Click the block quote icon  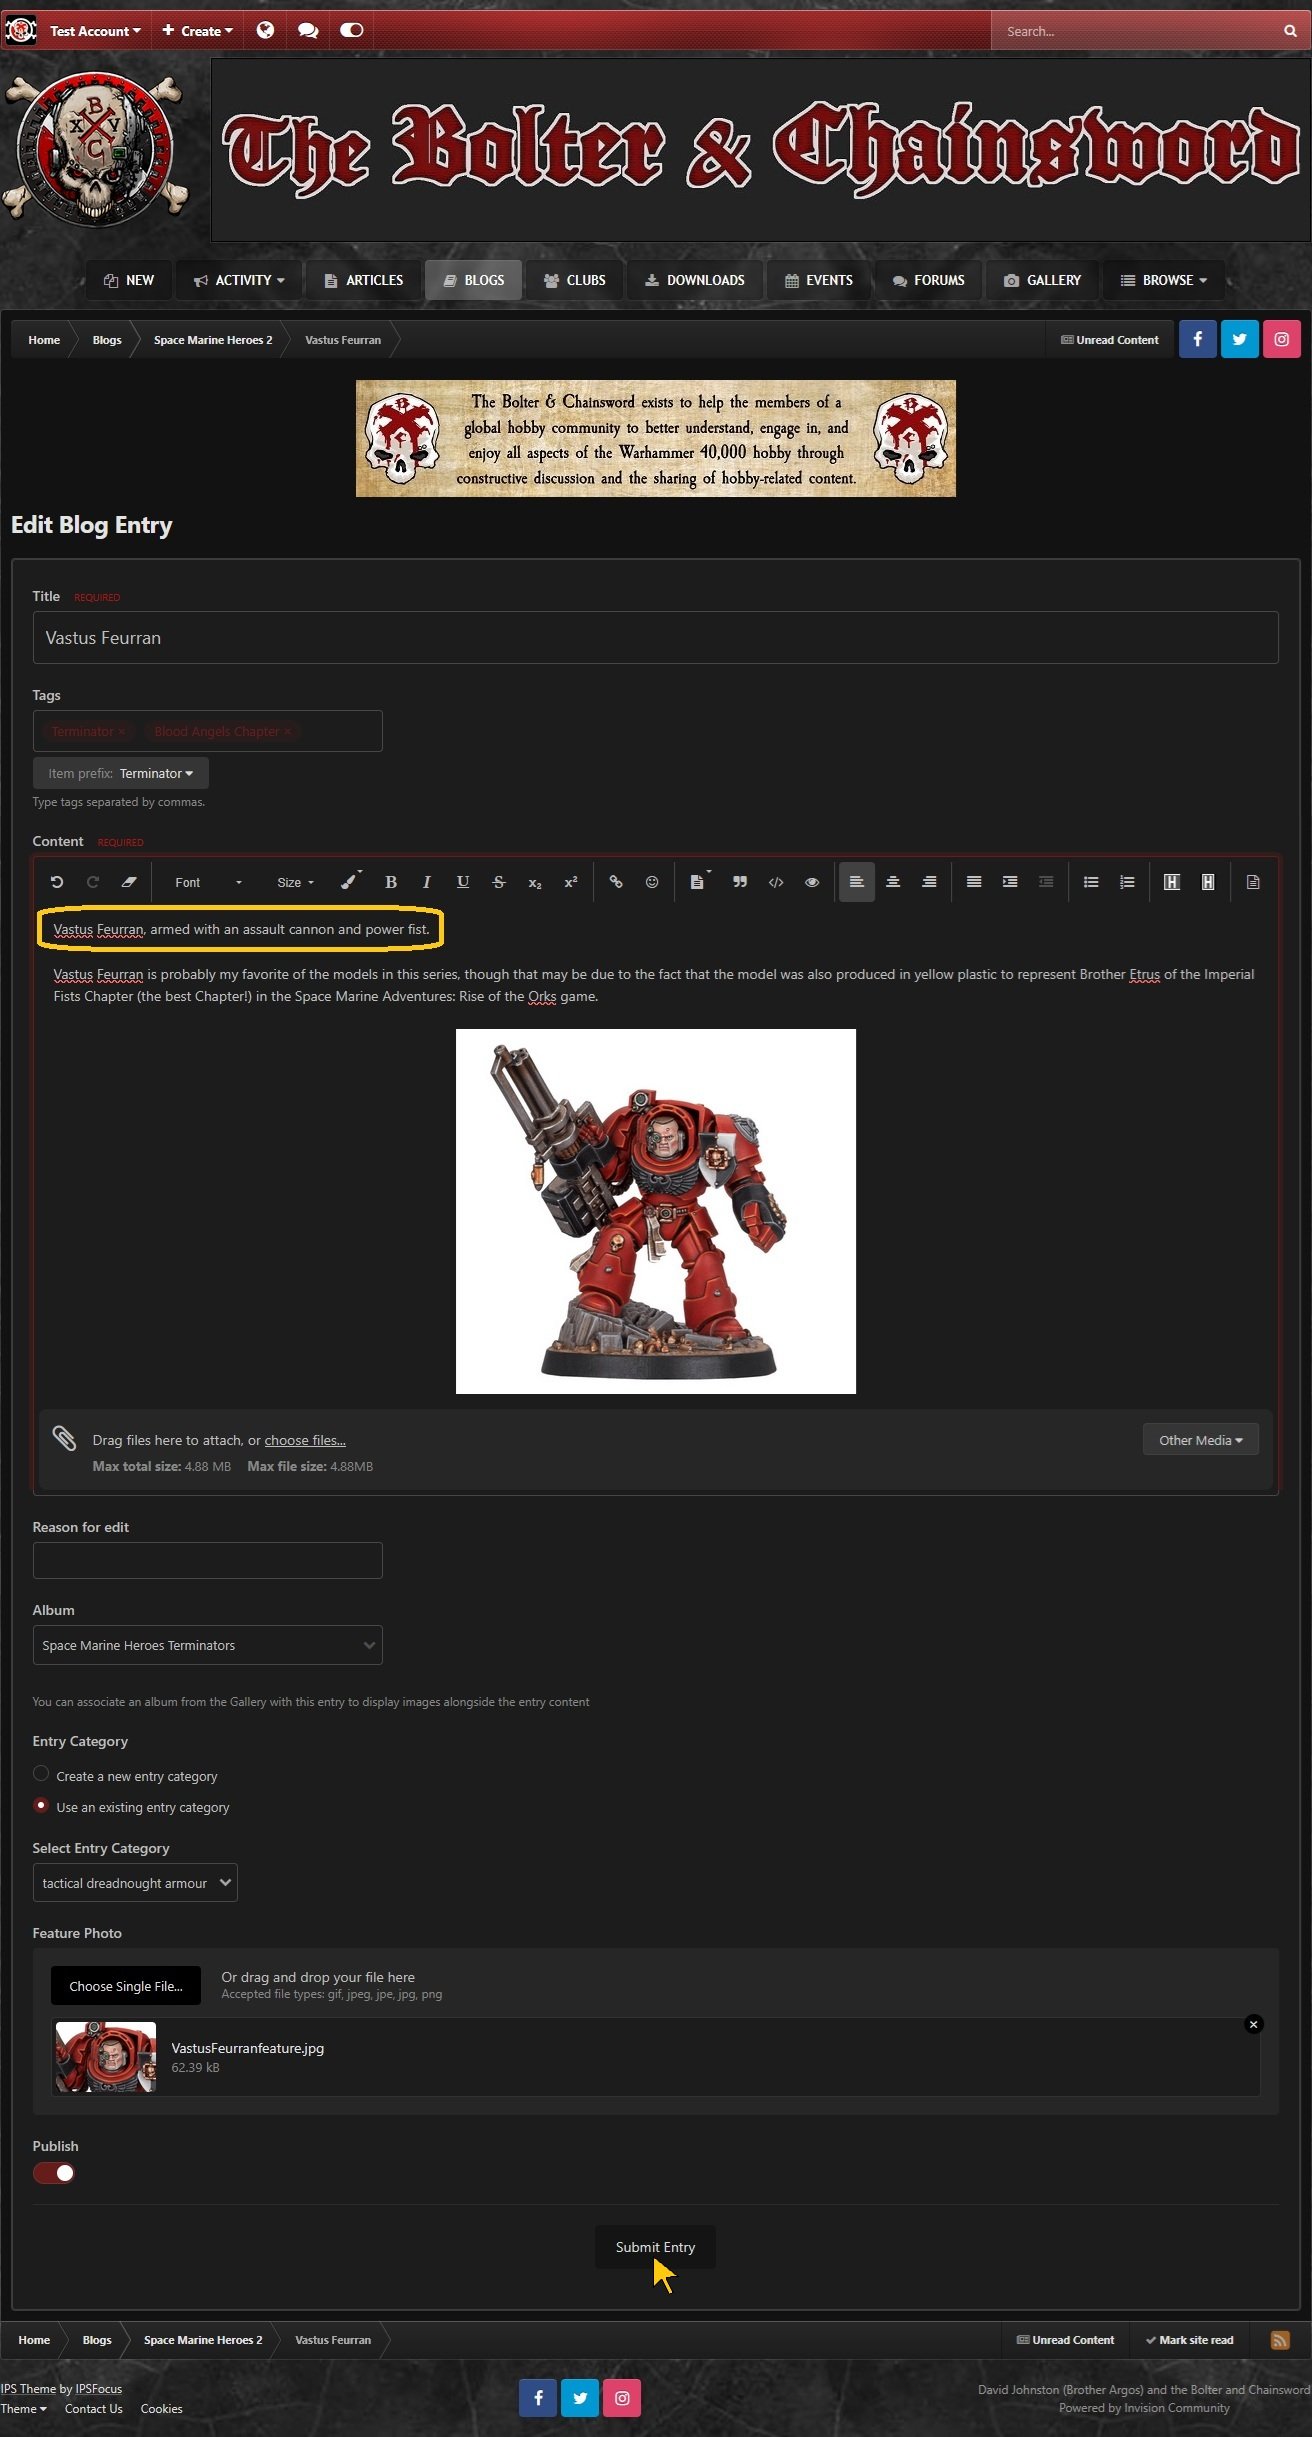[x=740, y=882]
